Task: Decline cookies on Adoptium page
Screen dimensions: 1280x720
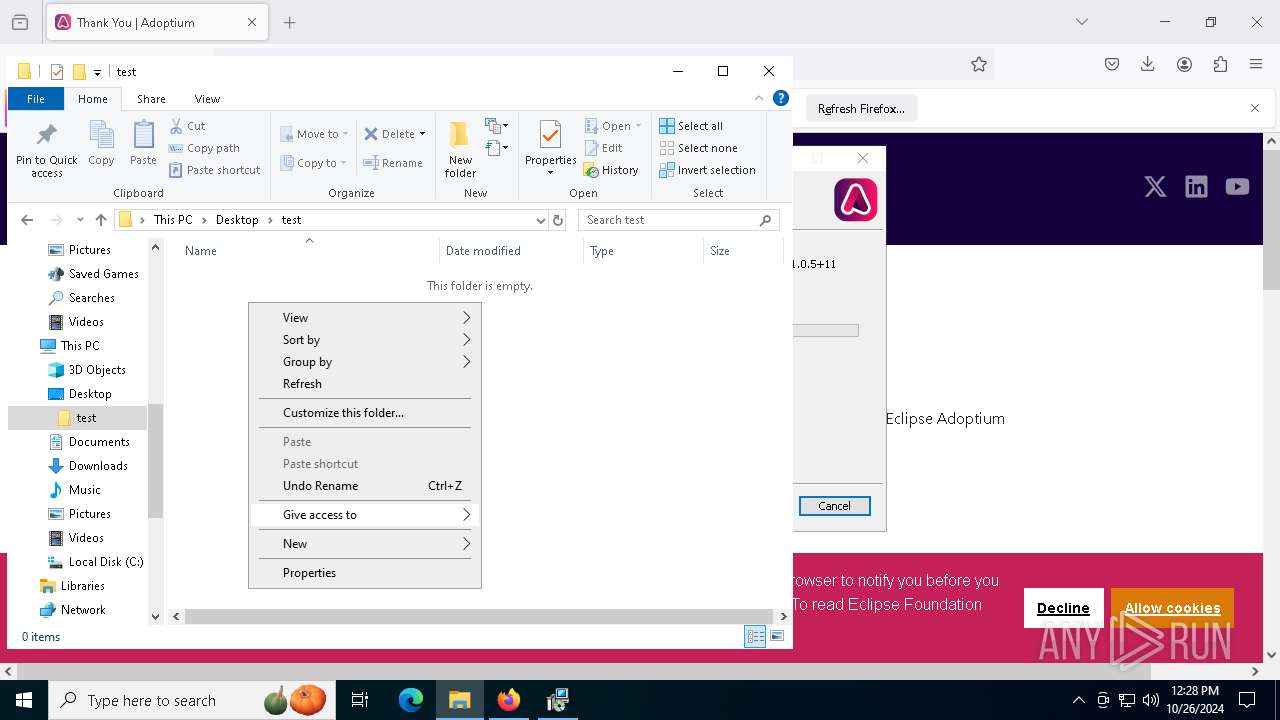Action: pyautogui.click(x=1063, y=608)
